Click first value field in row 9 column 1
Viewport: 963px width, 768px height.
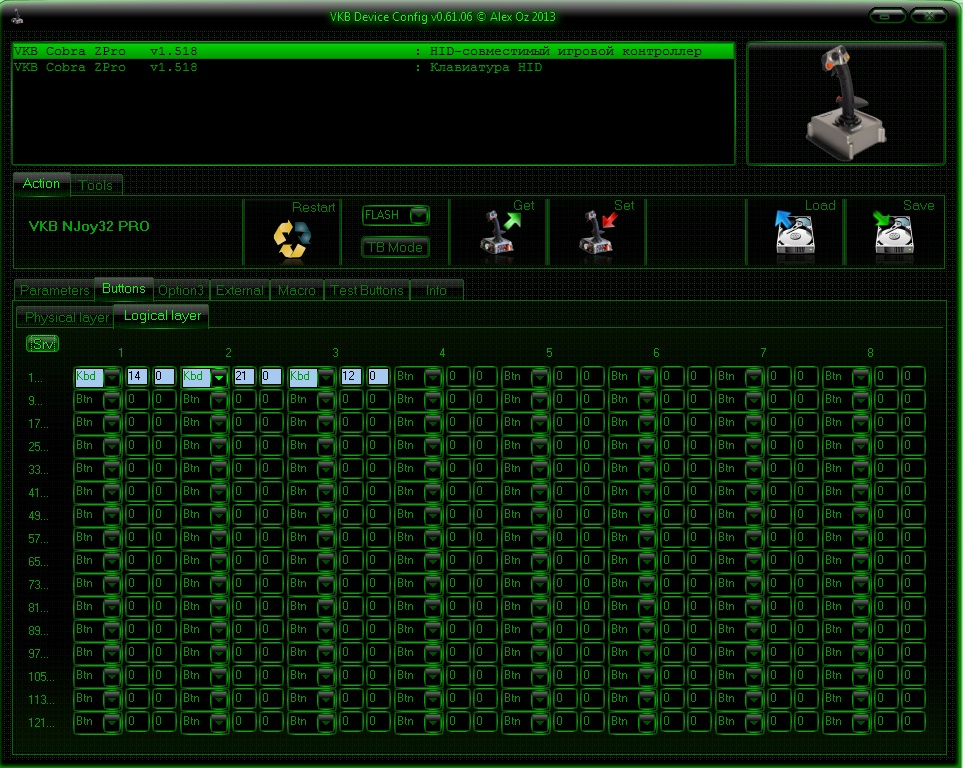pos(137,400)
